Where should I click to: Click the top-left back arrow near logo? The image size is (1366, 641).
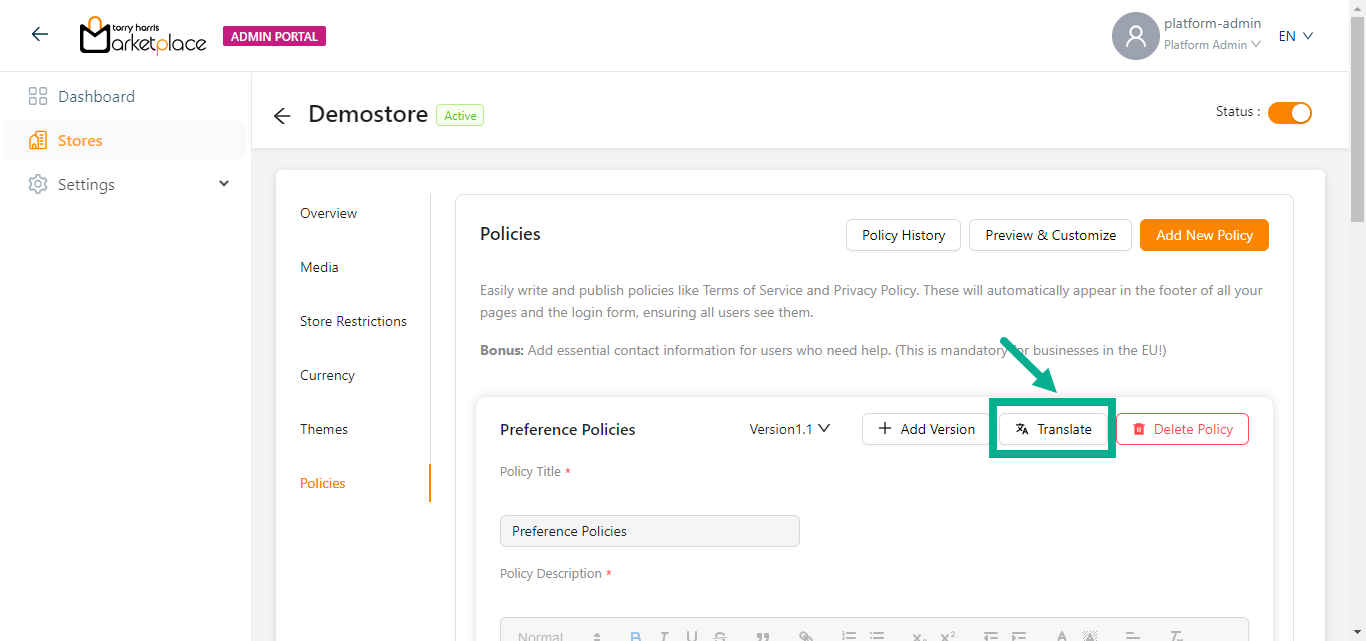40,35
